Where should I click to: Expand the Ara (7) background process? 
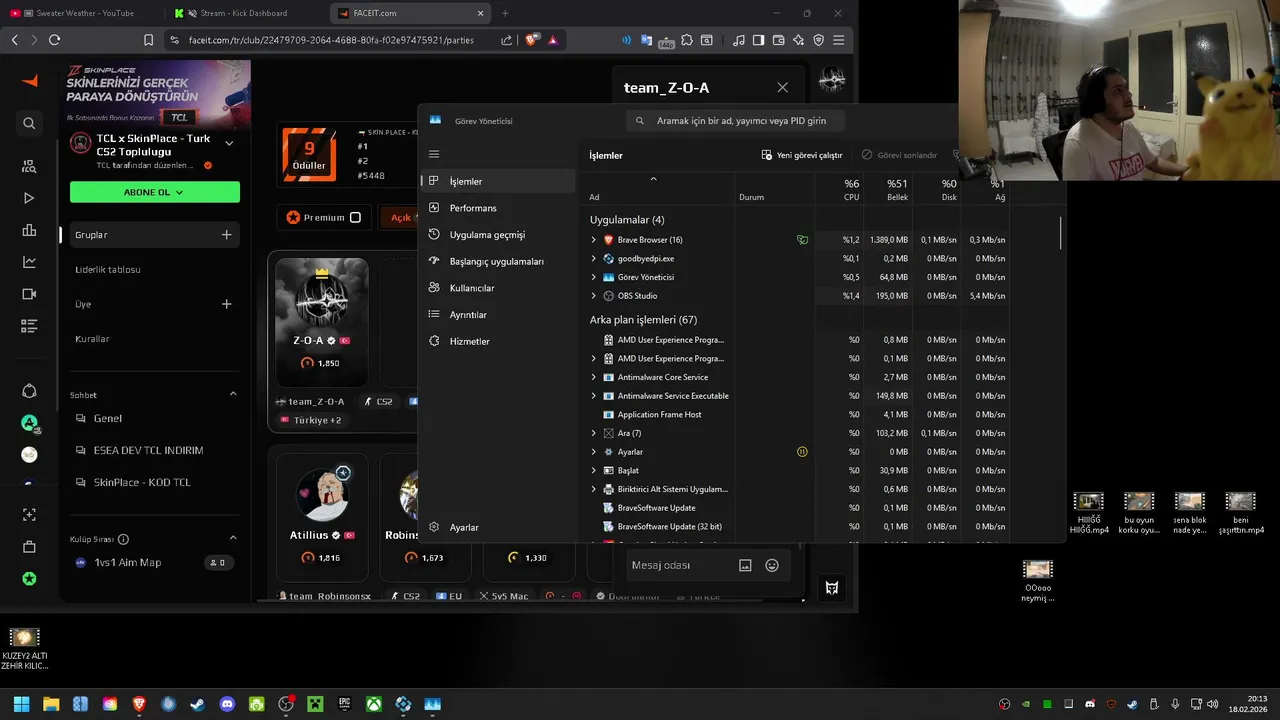[x=593, y=433]
